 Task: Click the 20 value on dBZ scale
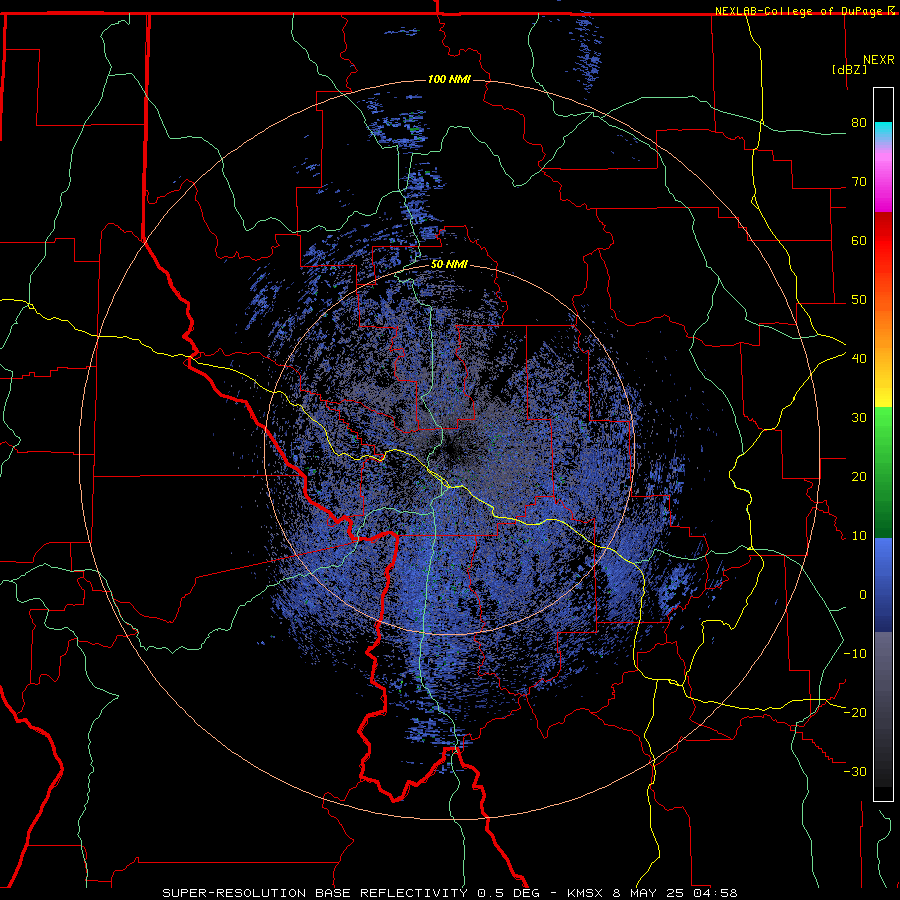click(859, 477)
